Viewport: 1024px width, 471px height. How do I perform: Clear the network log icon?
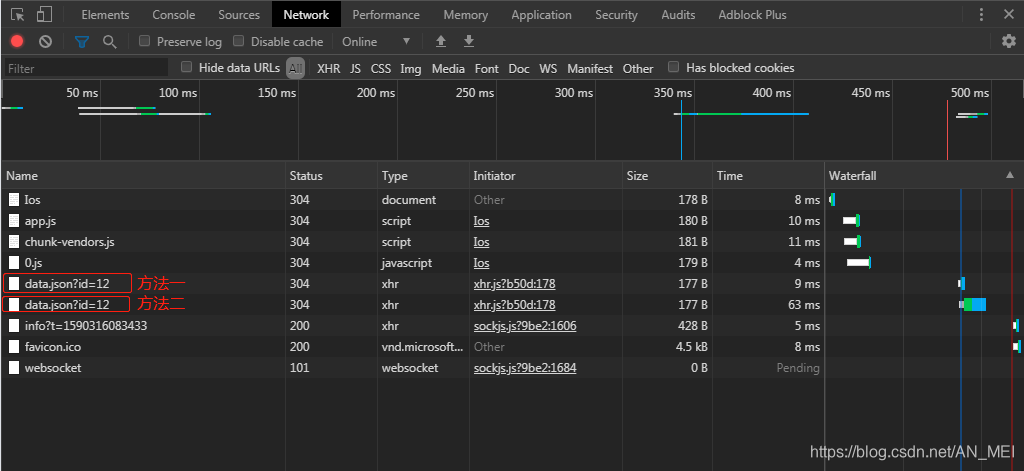point(45,42)
